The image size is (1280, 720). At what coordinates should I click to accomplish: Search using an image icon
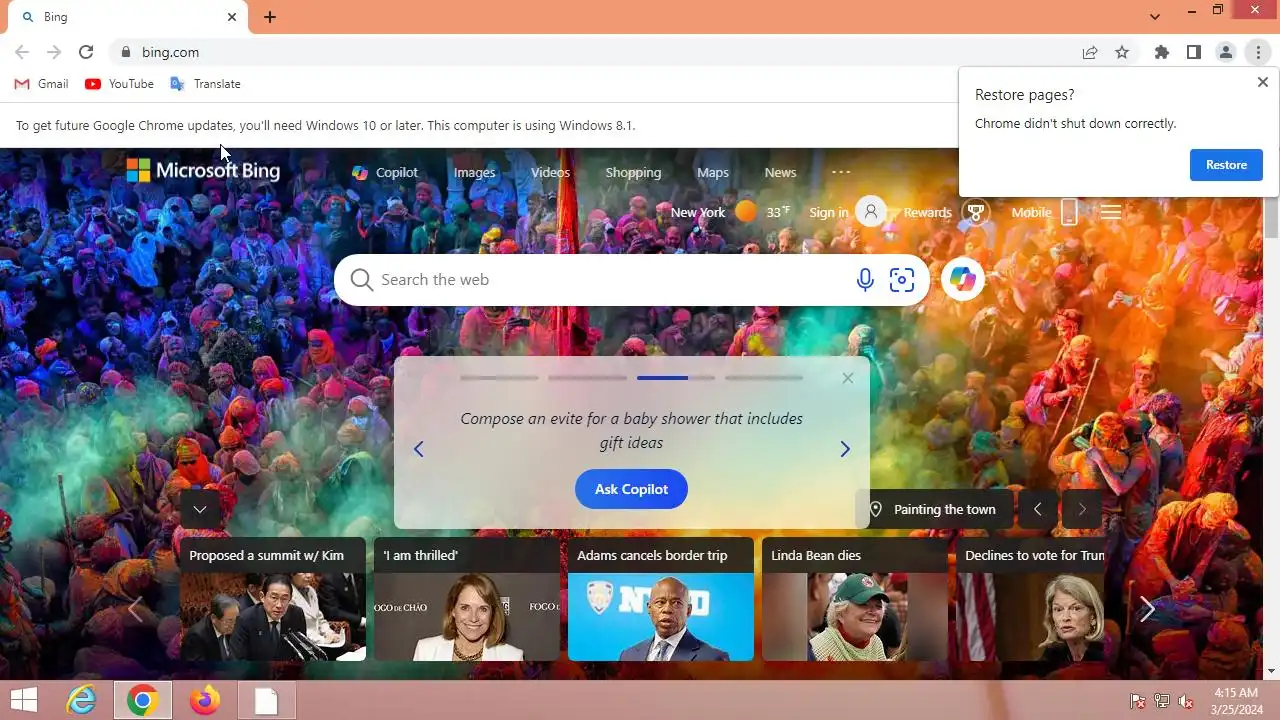[902, 280]
